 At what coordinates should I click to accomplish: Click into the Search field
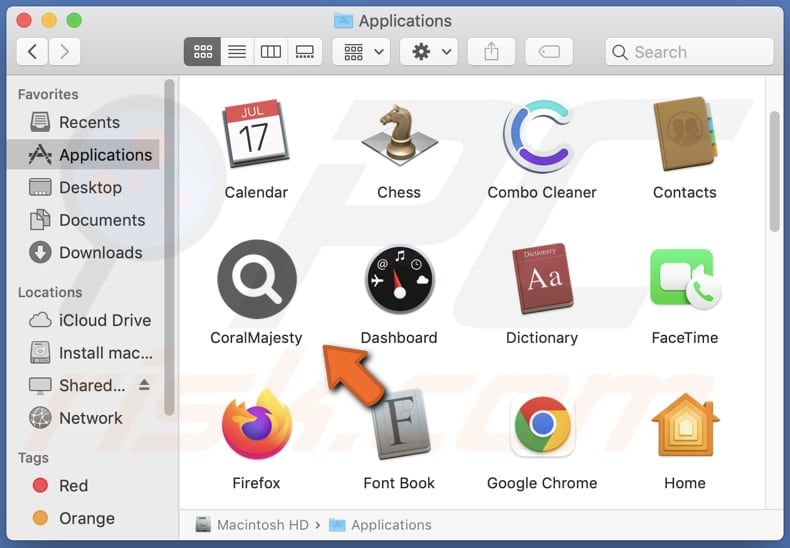[689, 51]
